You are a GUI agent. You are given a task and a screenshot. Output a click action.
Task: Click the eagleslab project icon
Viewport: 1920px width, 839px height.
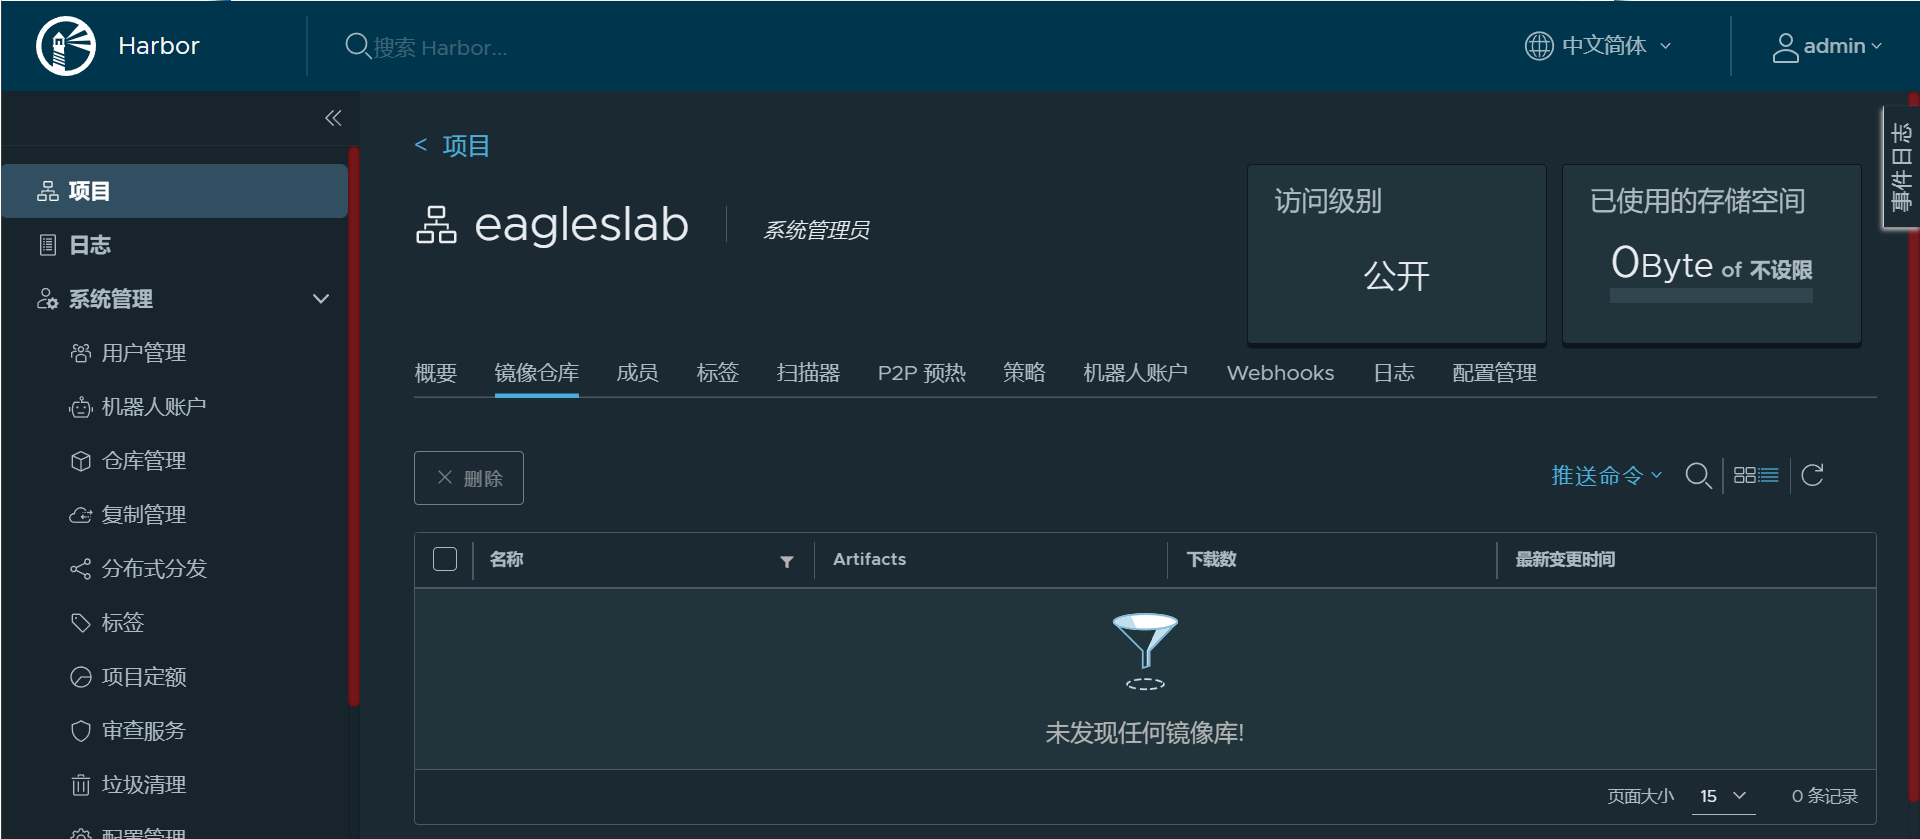pyautogui.click(x=436, y=225)
